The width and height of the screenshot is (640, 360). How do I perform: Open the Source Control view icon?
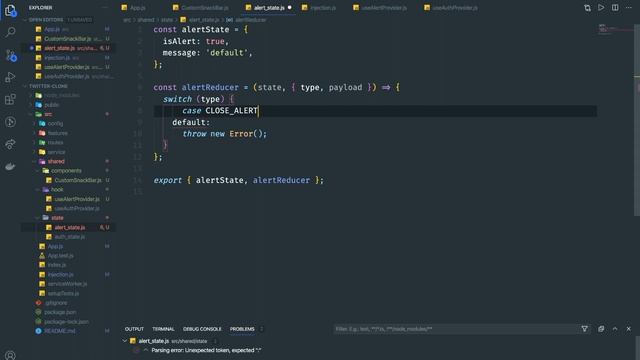(x=10, y=55)
